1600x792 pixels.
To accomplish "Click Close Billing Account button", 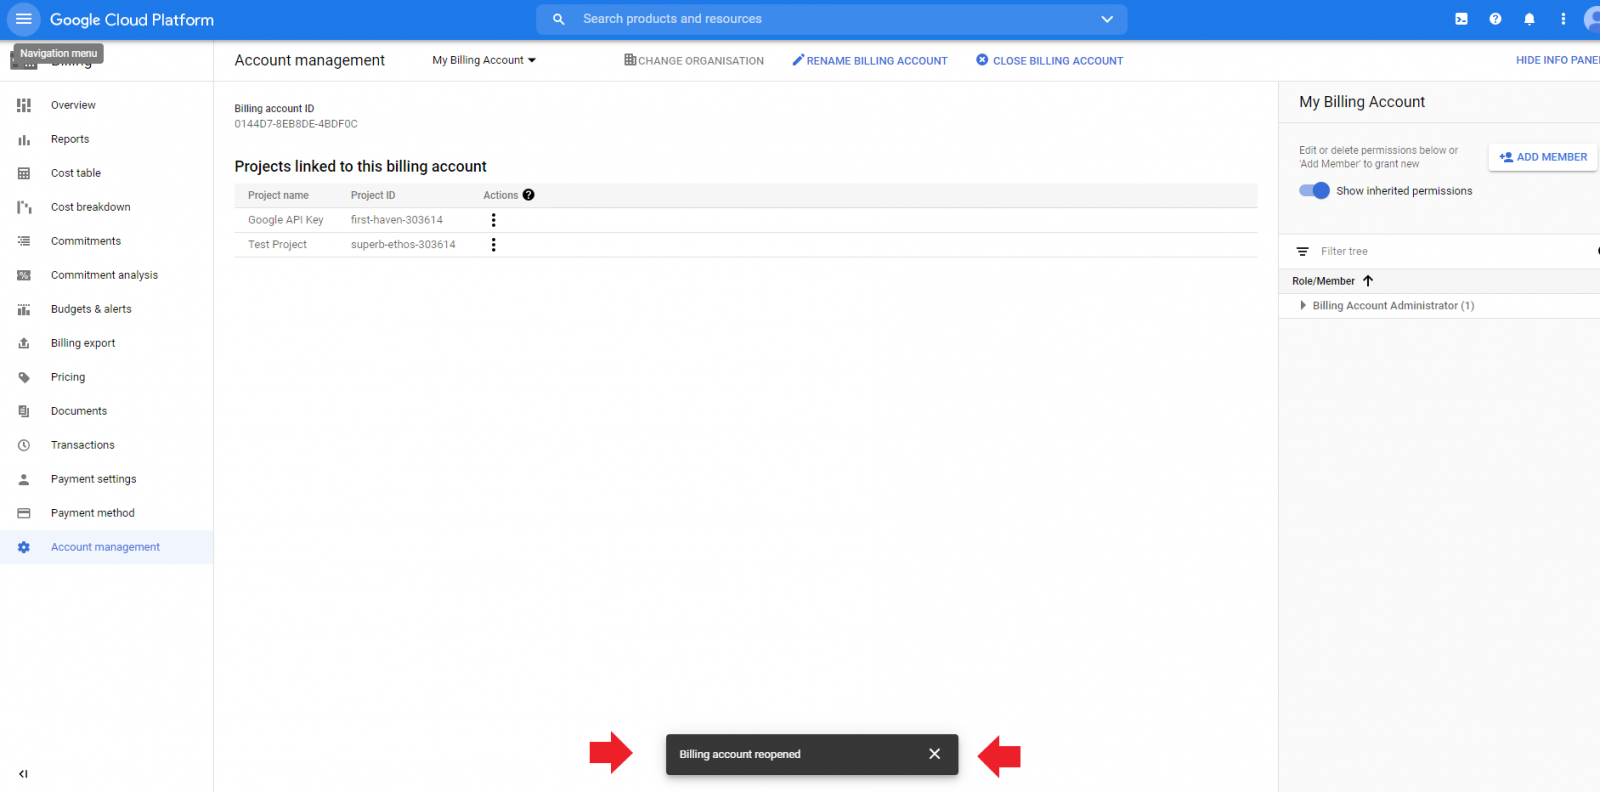I will click(x=1050, y=61).
